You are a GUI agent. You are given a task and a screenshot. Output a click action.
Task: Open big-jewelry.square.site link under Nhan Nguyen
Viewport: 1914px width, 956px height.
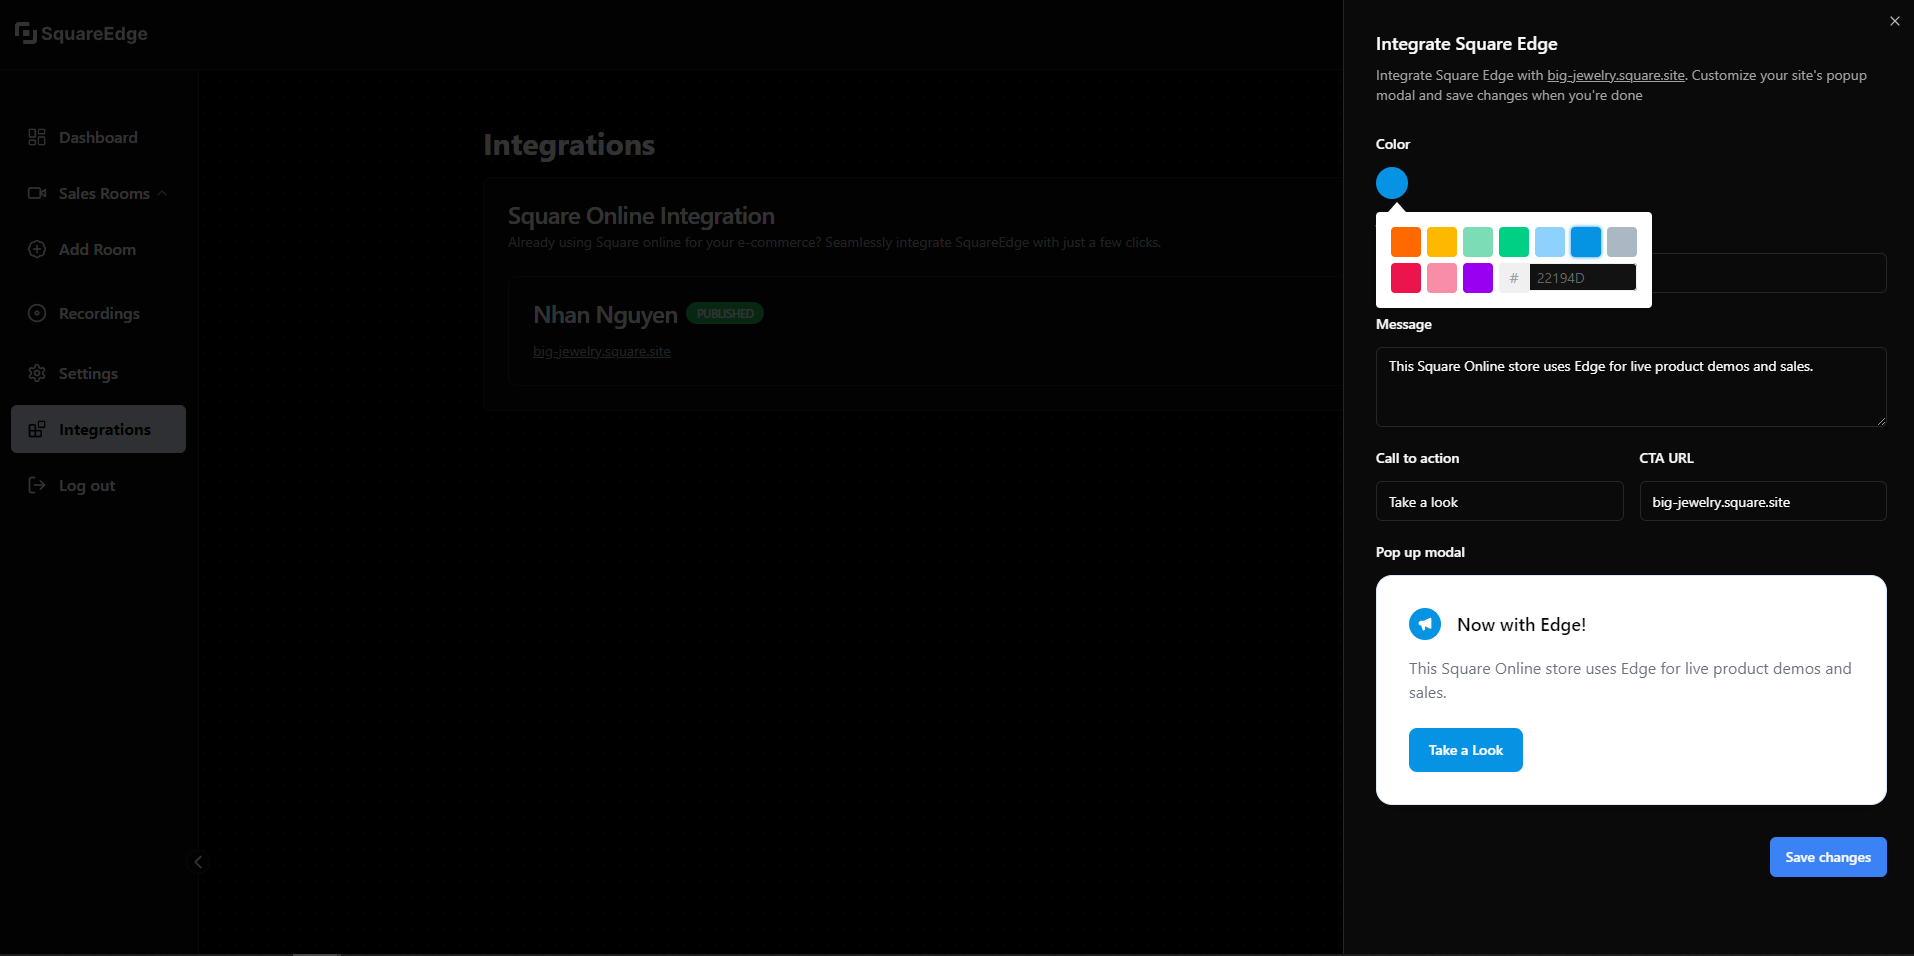click(x=602, y=351)
